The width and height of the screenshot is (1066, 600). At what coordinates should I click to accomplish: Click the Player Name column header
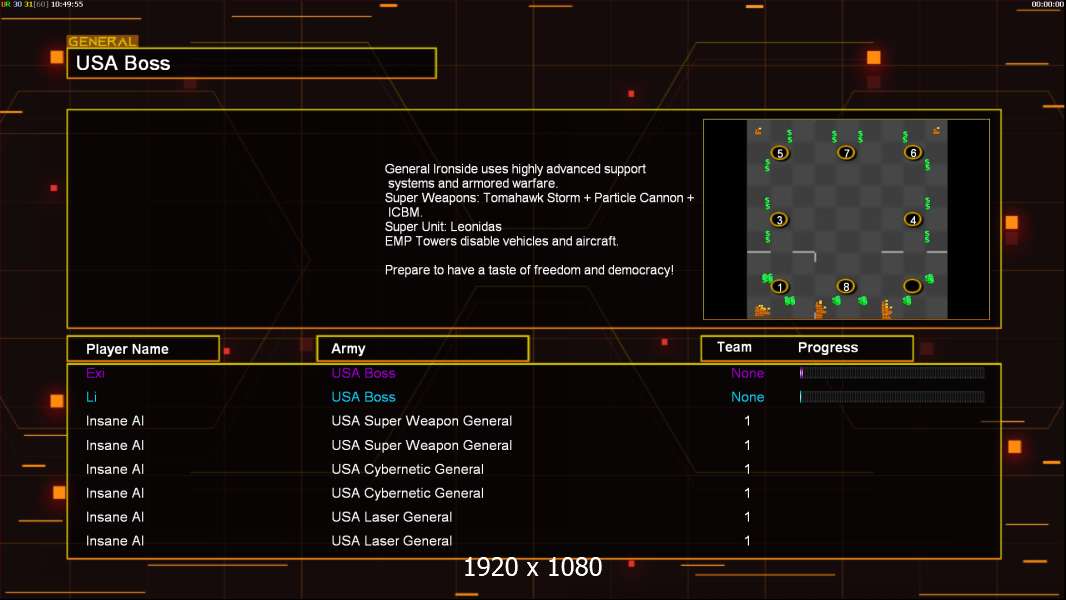tap(143, 349)
